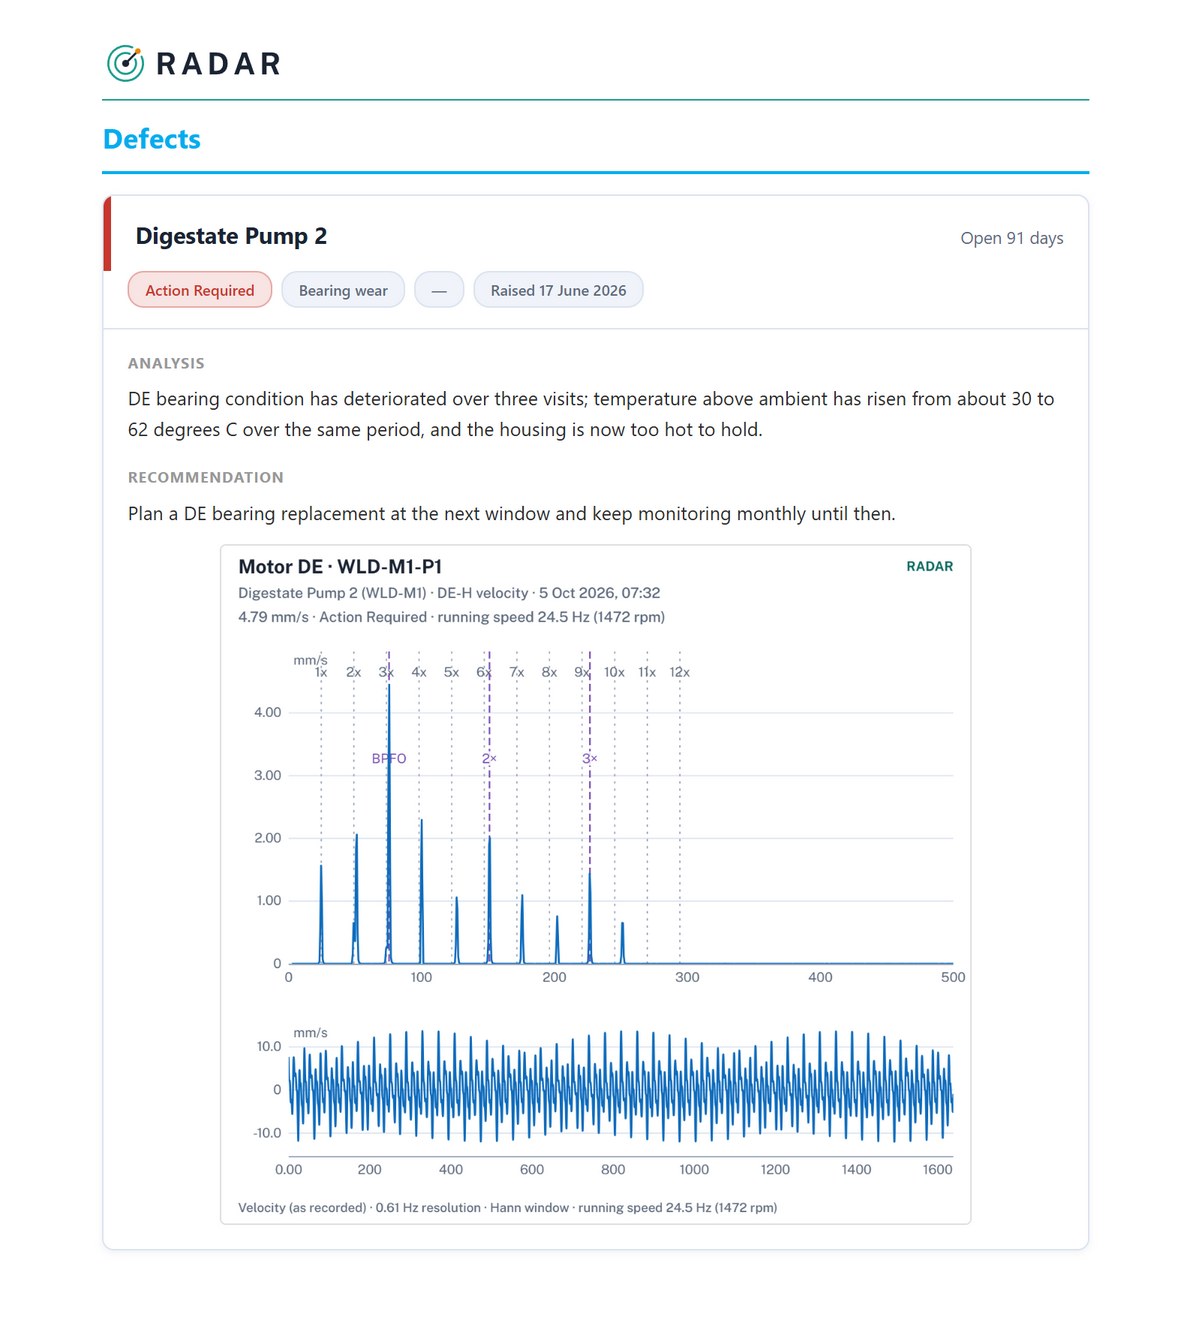1190x1321 pixels.
Task: Click the 1000 tick on waveform axis
Action: click(694, 1169)
